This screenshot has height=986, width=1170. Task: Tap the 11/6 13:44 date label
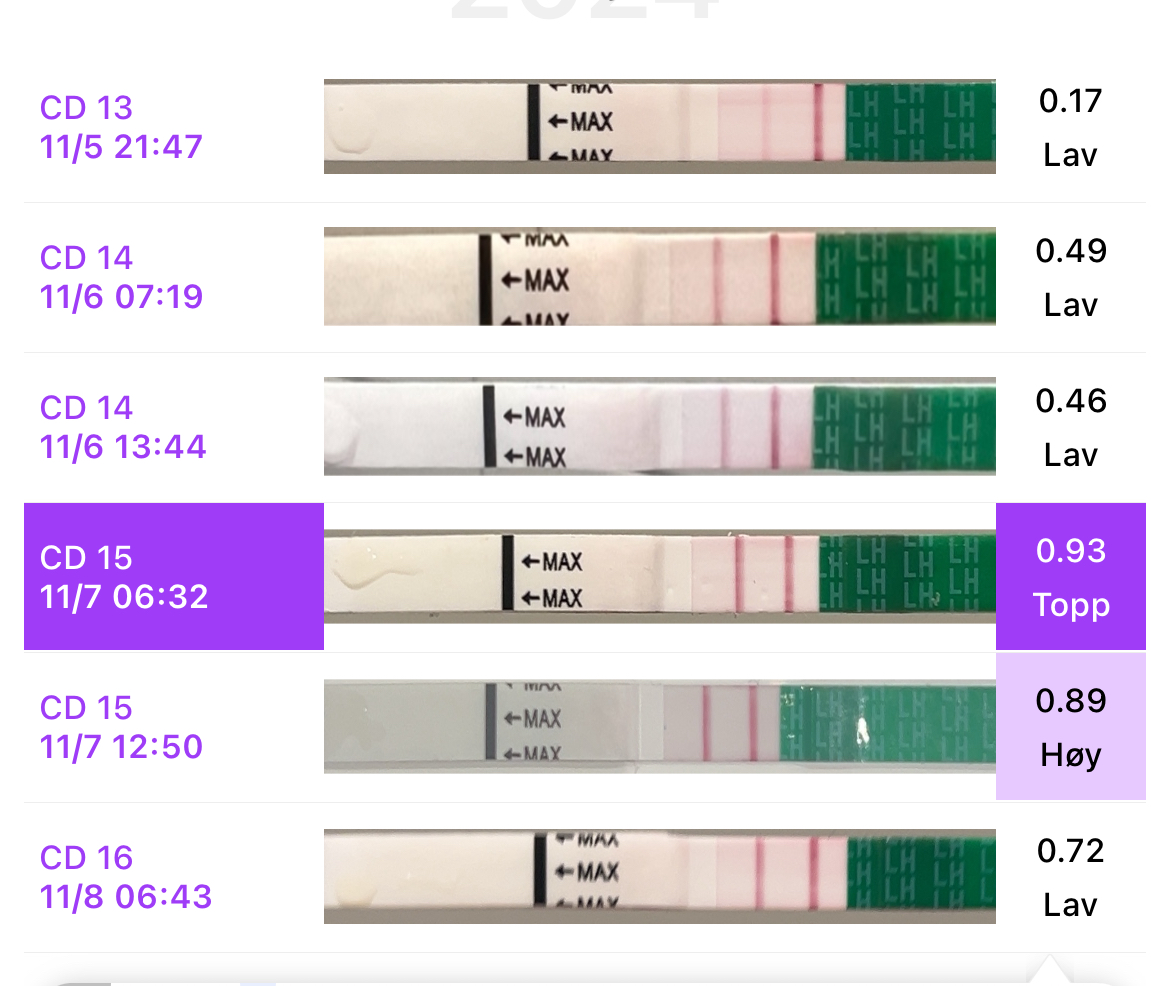tap(123, 447)
